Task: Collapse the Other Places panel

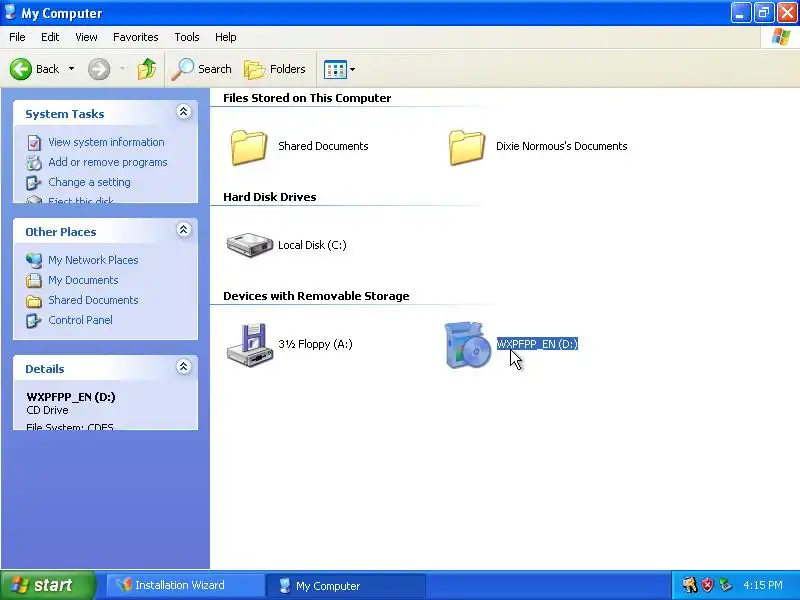Action: point(184,230)
